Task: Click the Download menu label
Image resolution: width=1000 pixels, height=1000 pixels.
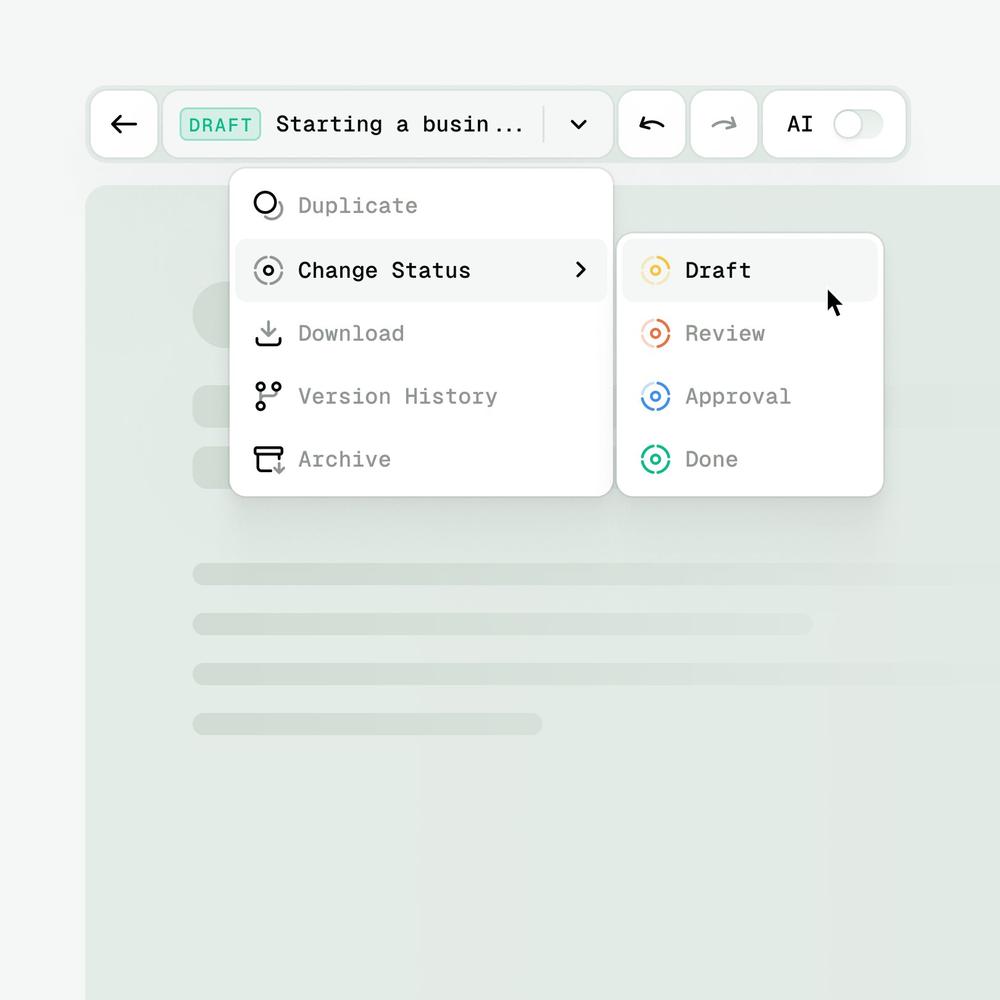Action: [351, 333]
